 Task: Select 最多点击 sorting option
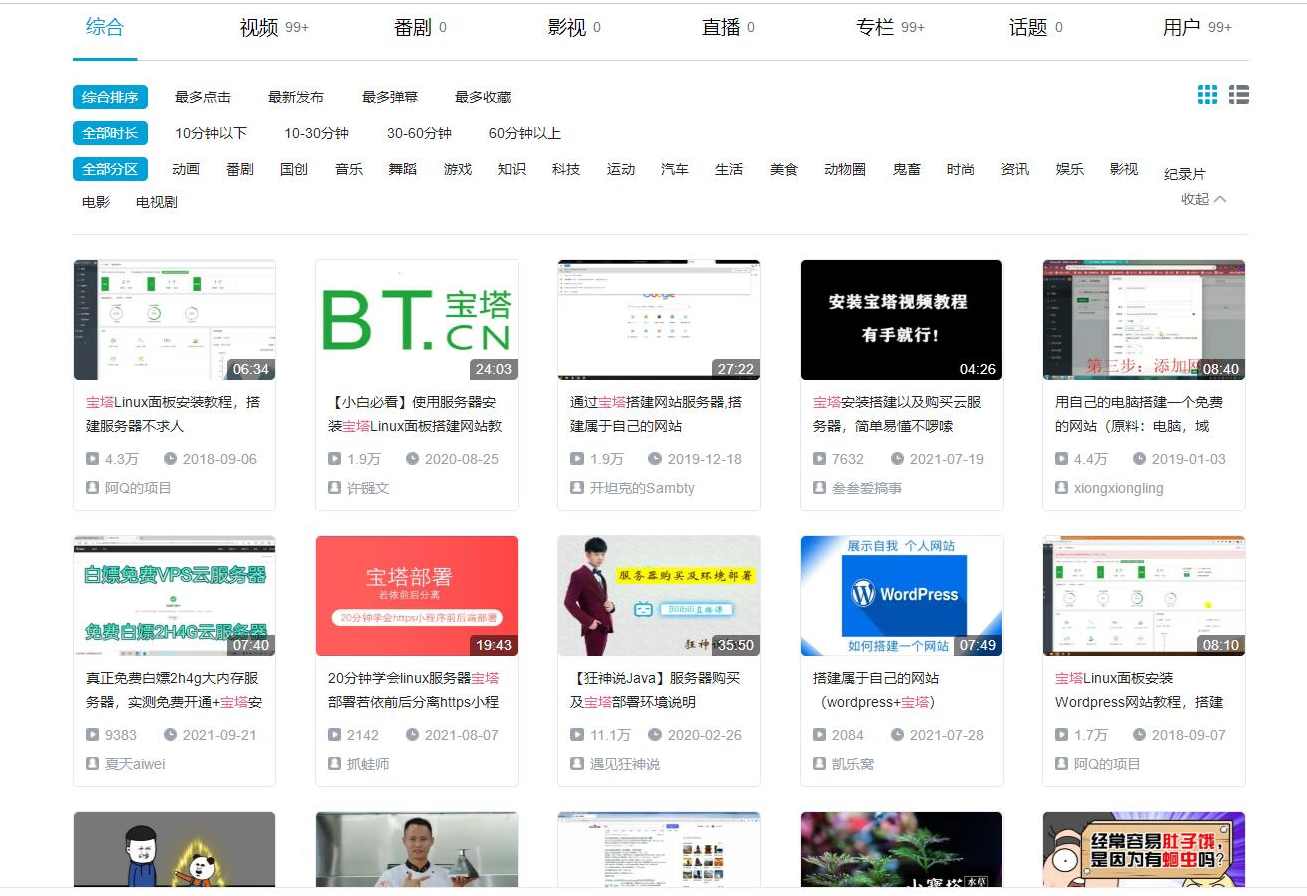202,96
